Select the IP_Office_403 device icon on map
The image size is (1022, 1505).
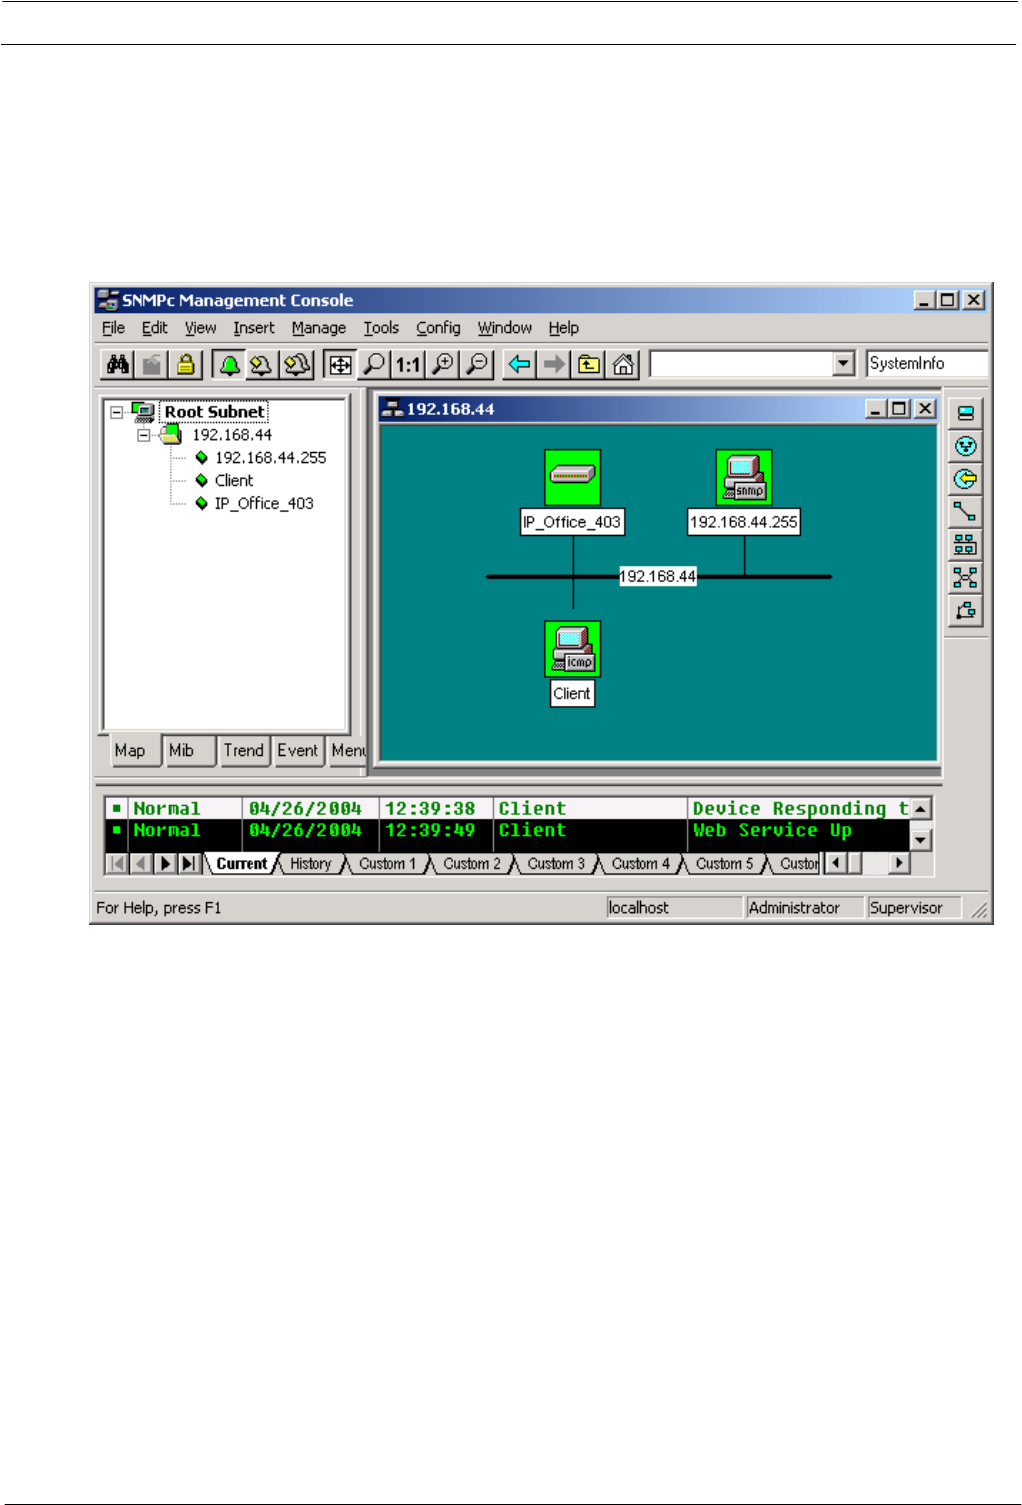pyautogui.click(x=573, y=477)
